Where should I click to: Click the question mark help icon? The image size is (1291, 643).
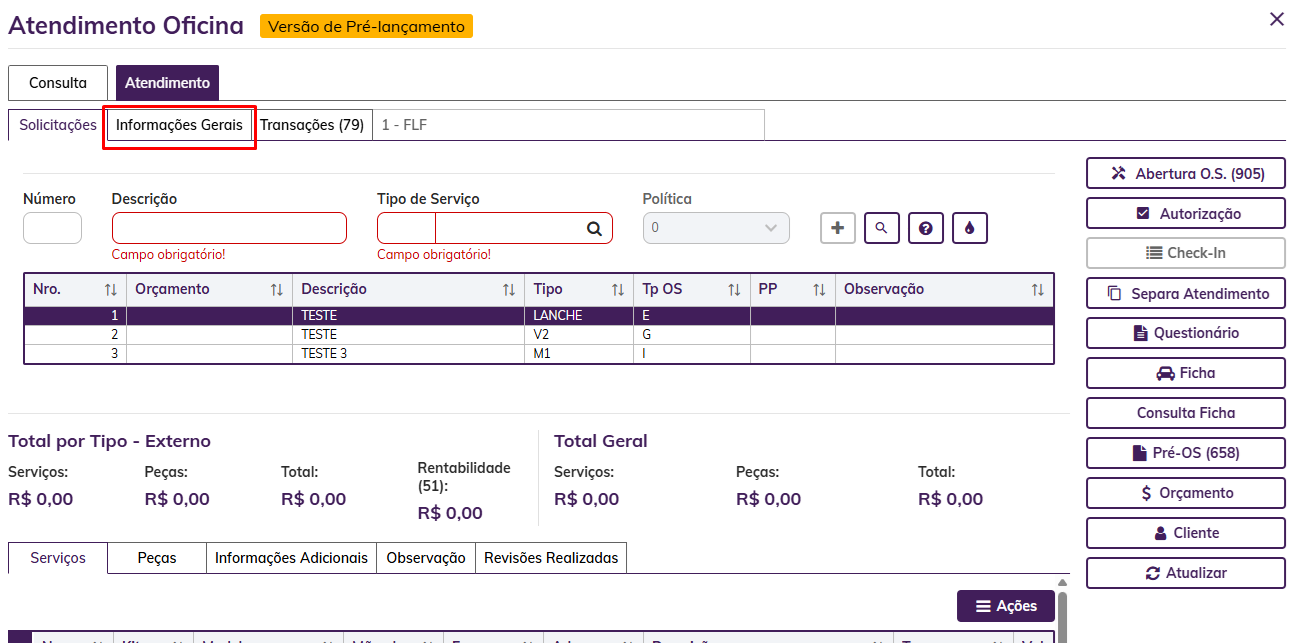(x=926, y=228)
